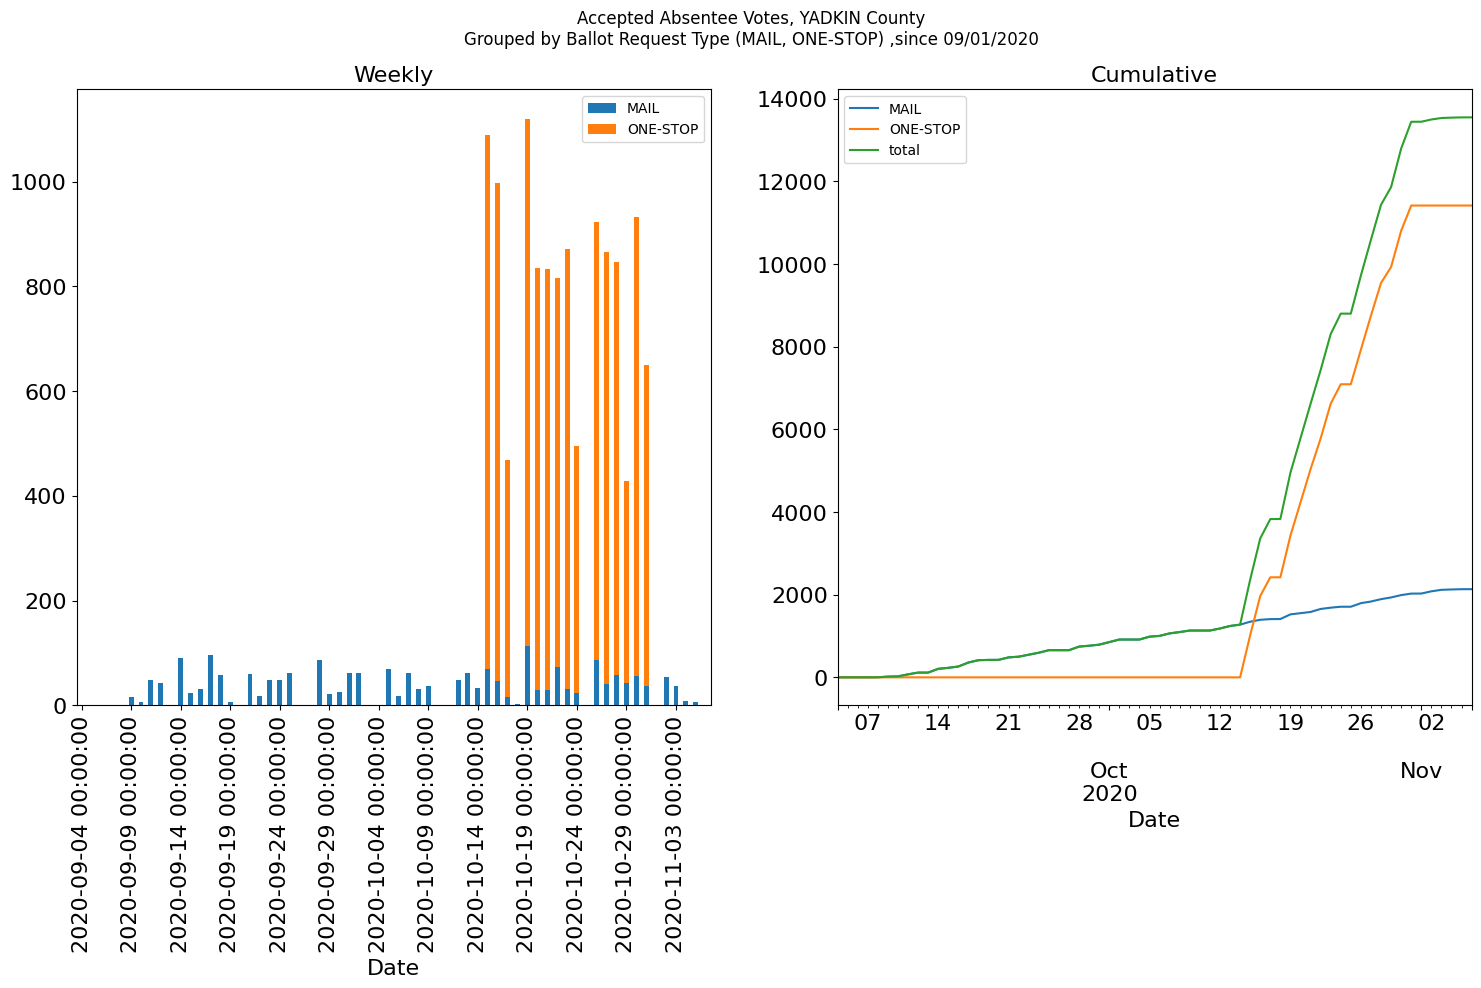Click the '2020-11-03 00:00:00' x-axis label
The image size is (1481, 988).
pyautogui.click(x=674, y=832)
